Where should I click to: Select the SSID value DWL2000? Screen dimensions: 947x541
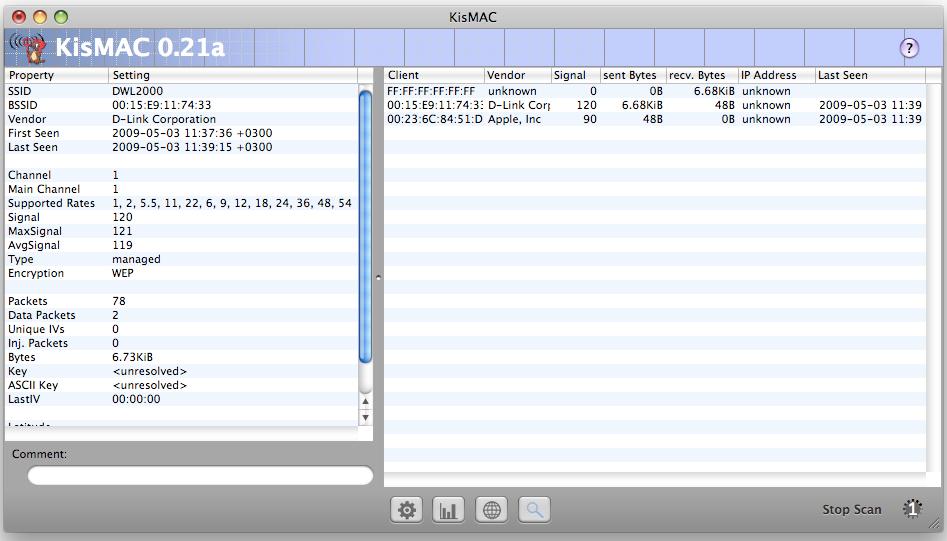tap(137, 91)
